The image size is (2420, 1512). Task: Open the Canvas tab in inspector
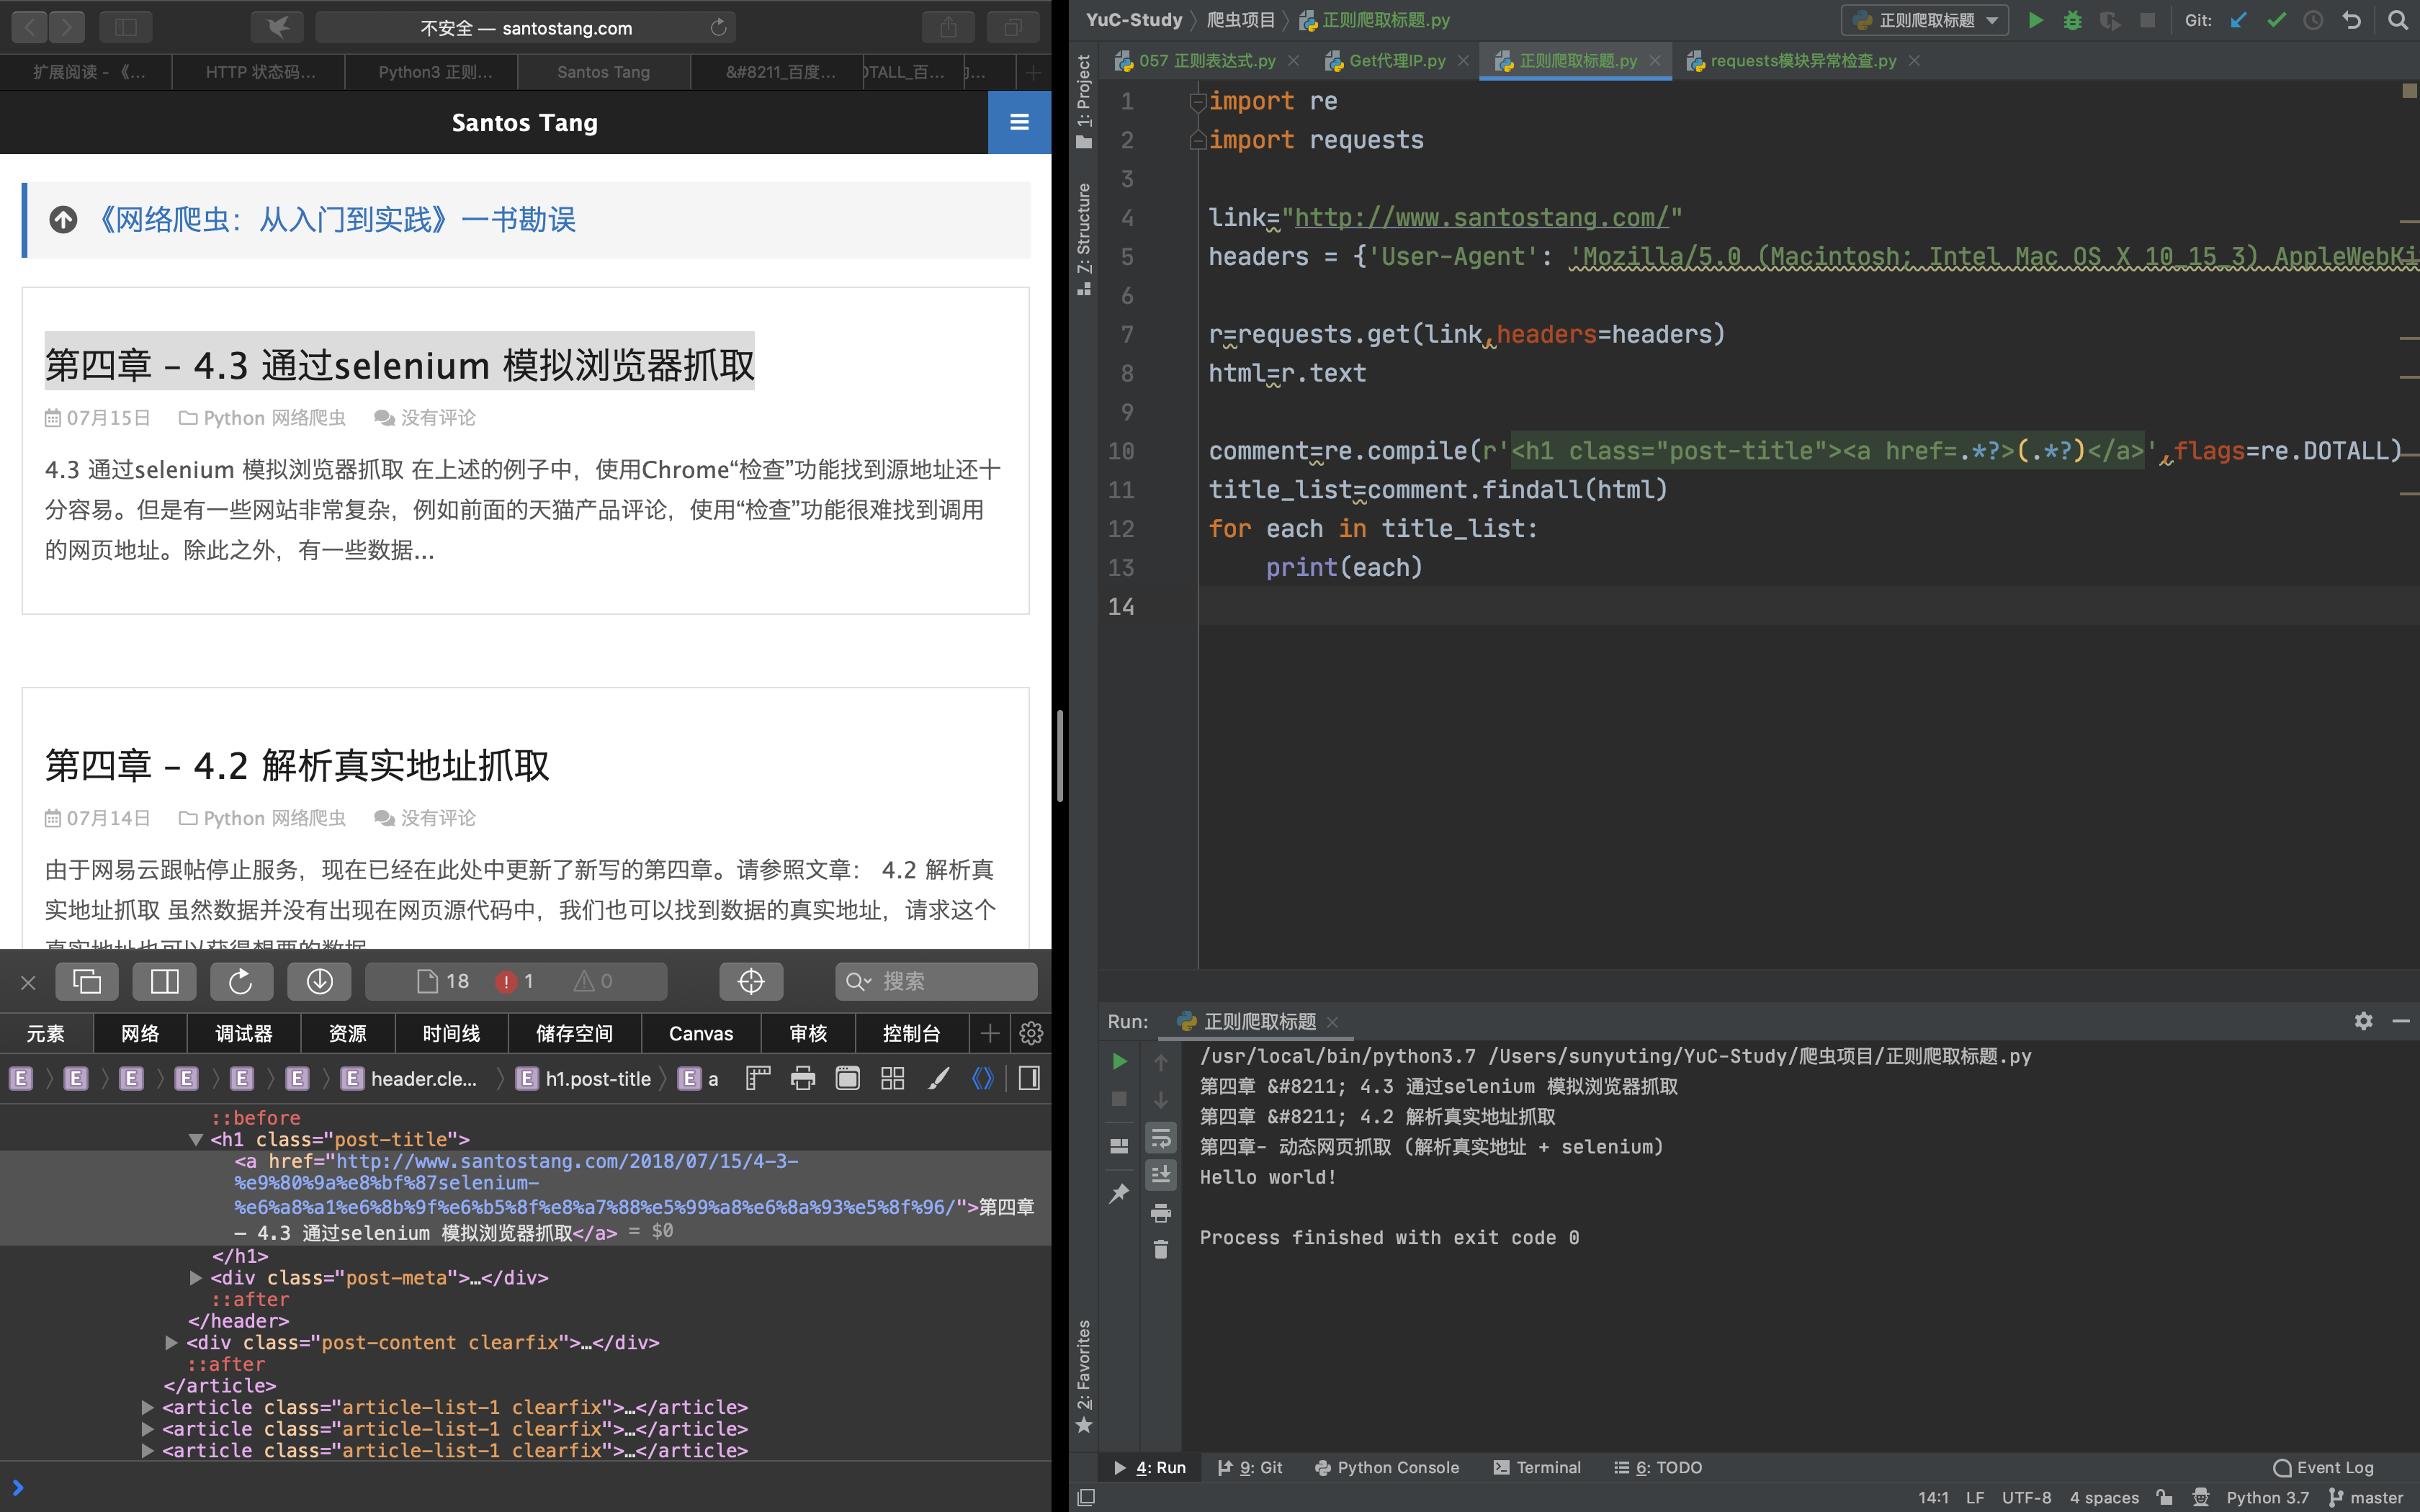coord(701,1033)
